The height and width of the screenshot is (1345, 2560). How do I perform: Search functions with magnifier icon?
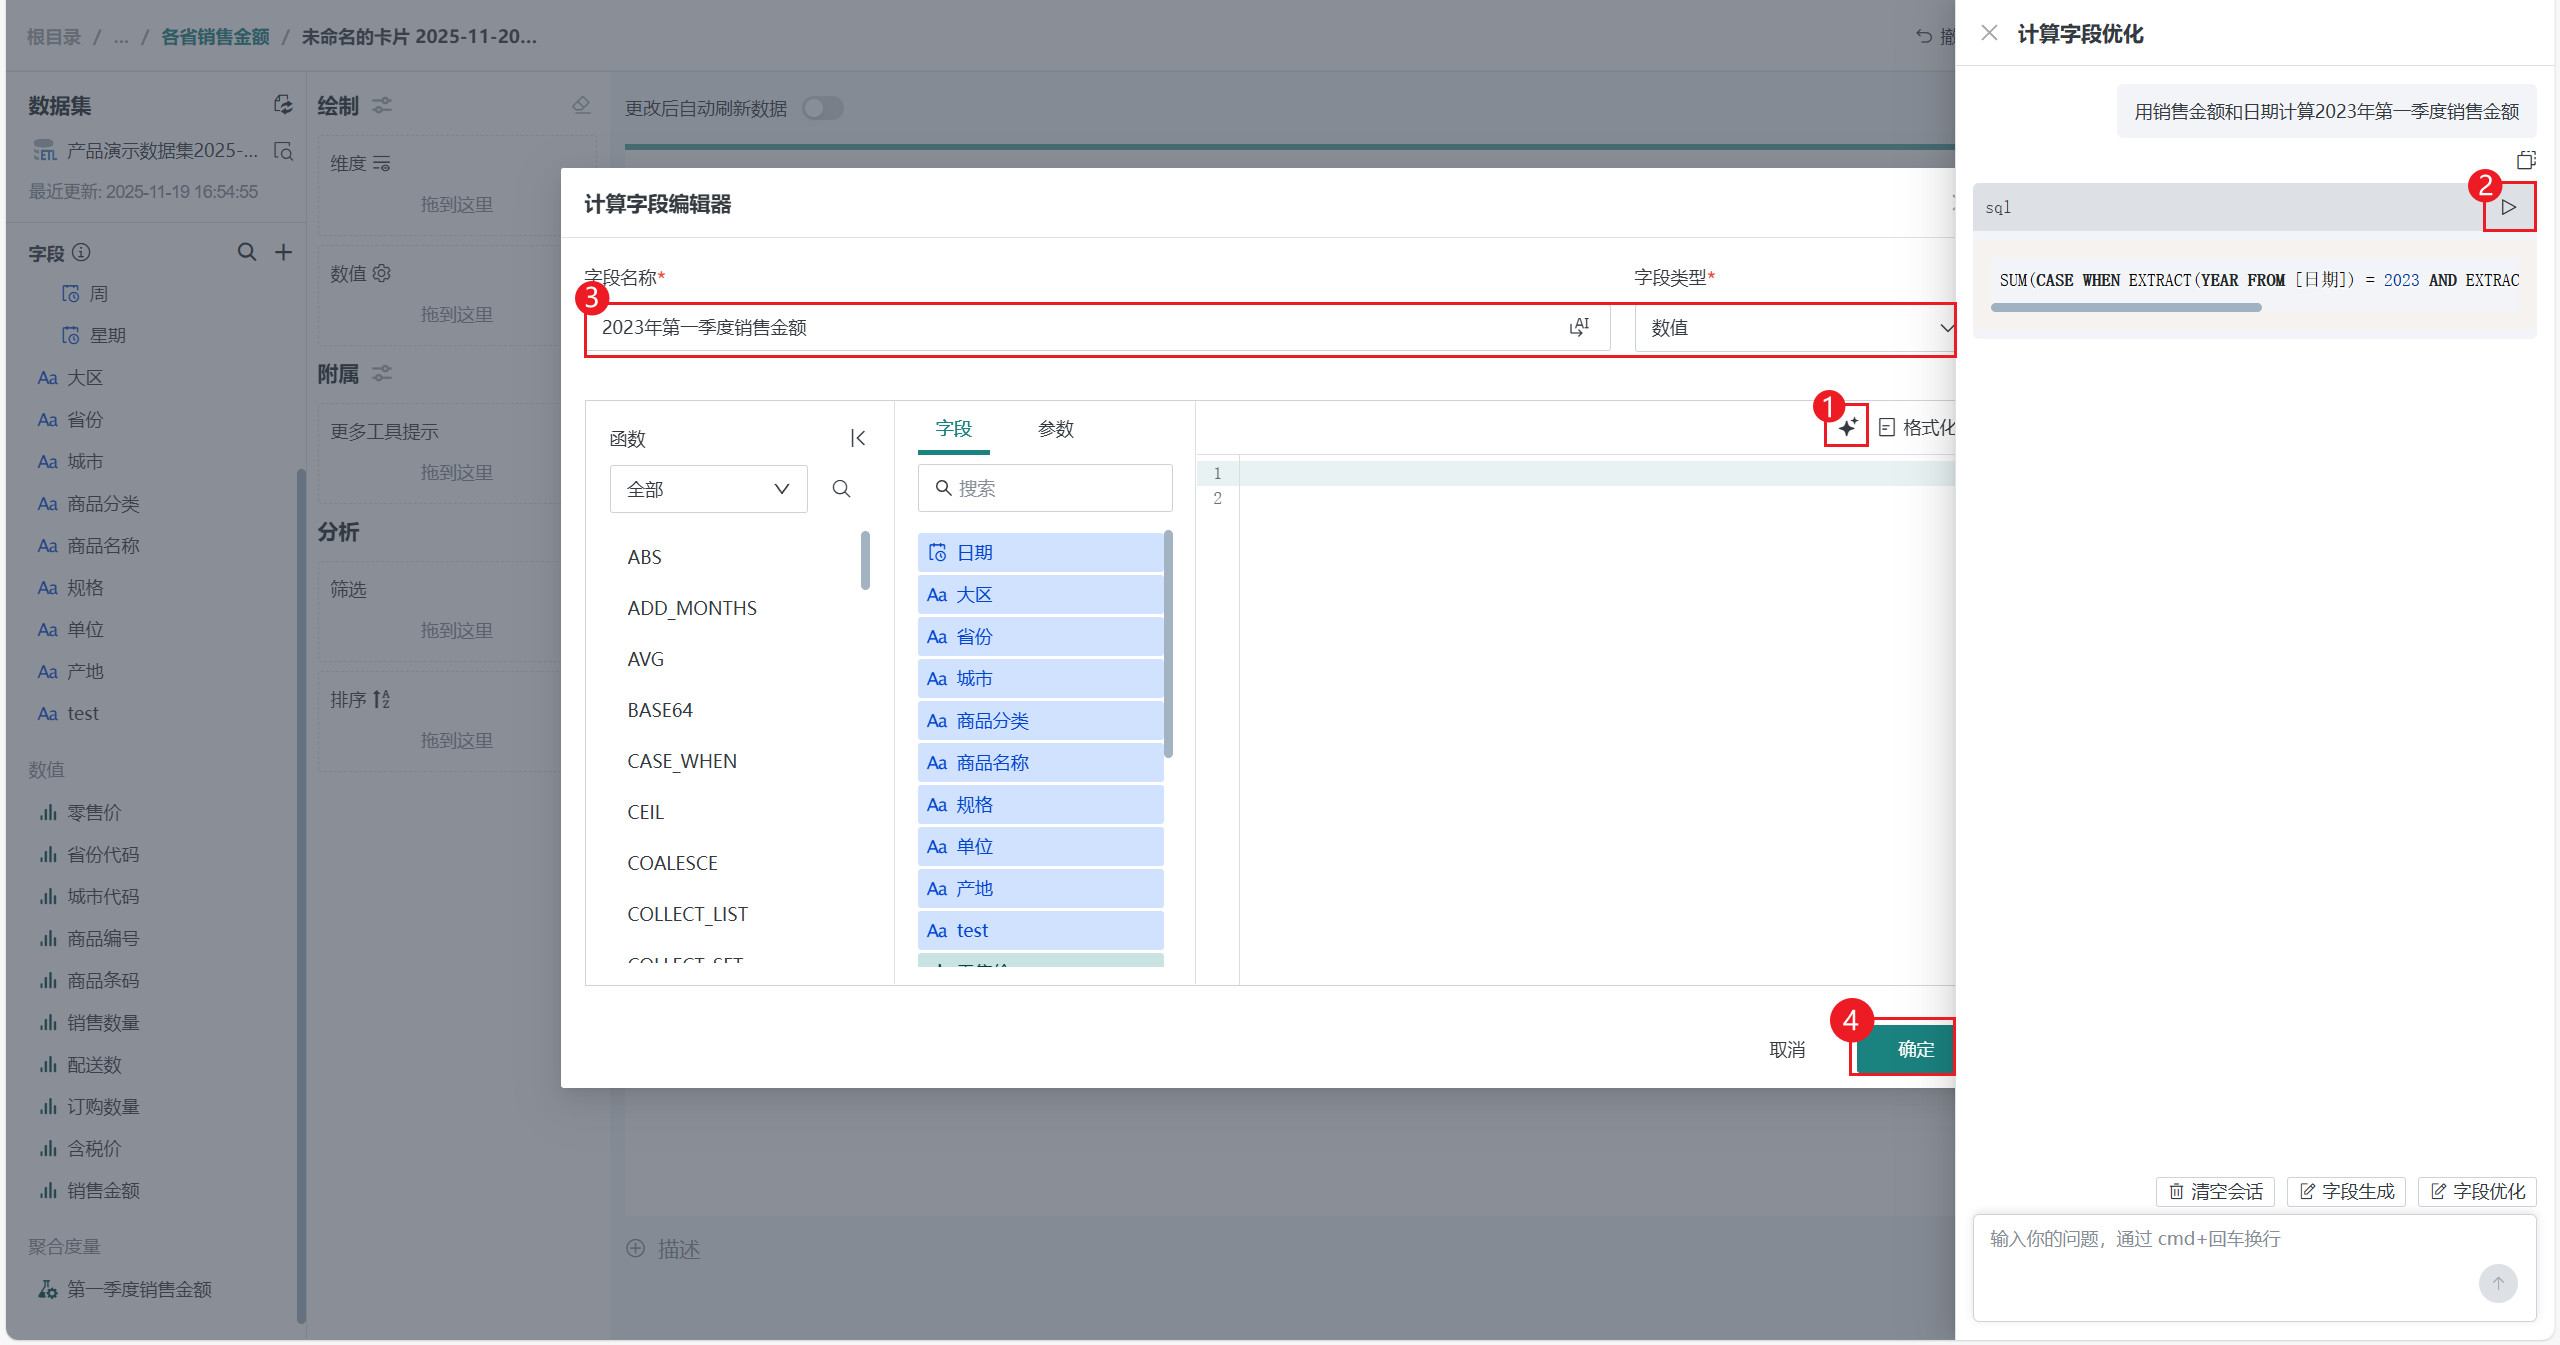click(x=841, y=488)
